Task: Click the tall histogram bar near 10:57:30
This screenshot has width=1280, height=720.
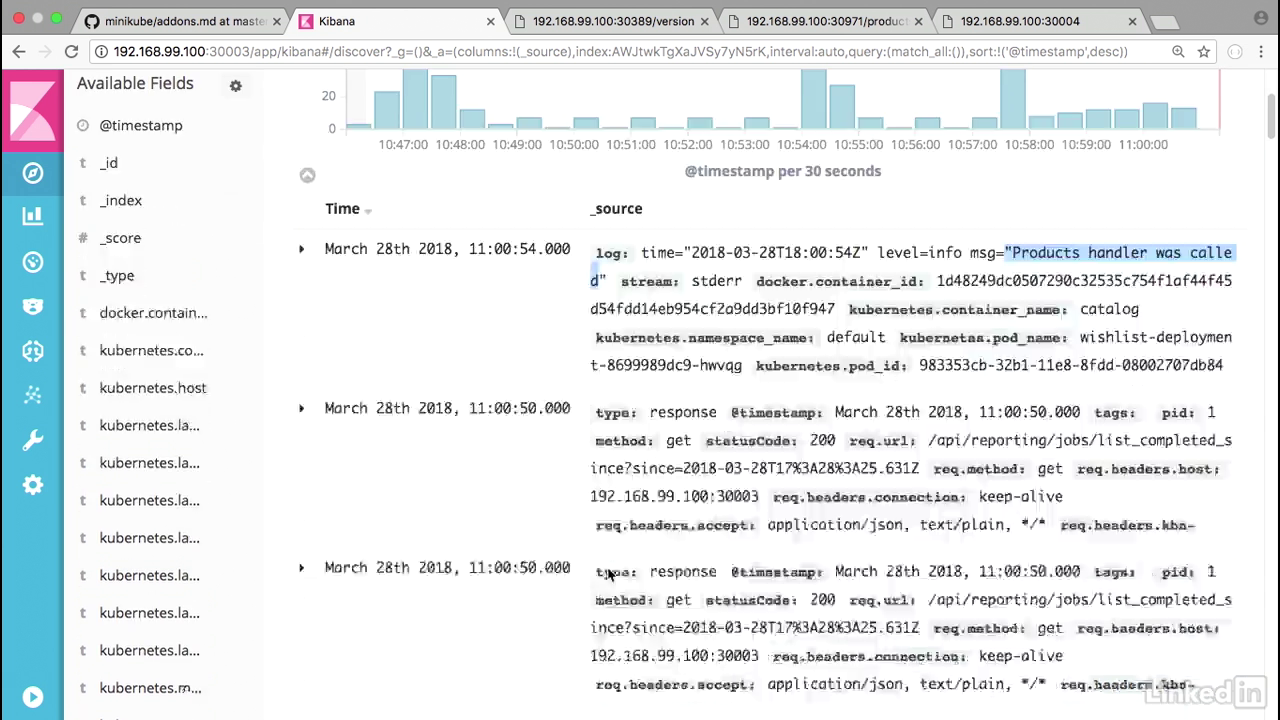Action: (1013, 99)
